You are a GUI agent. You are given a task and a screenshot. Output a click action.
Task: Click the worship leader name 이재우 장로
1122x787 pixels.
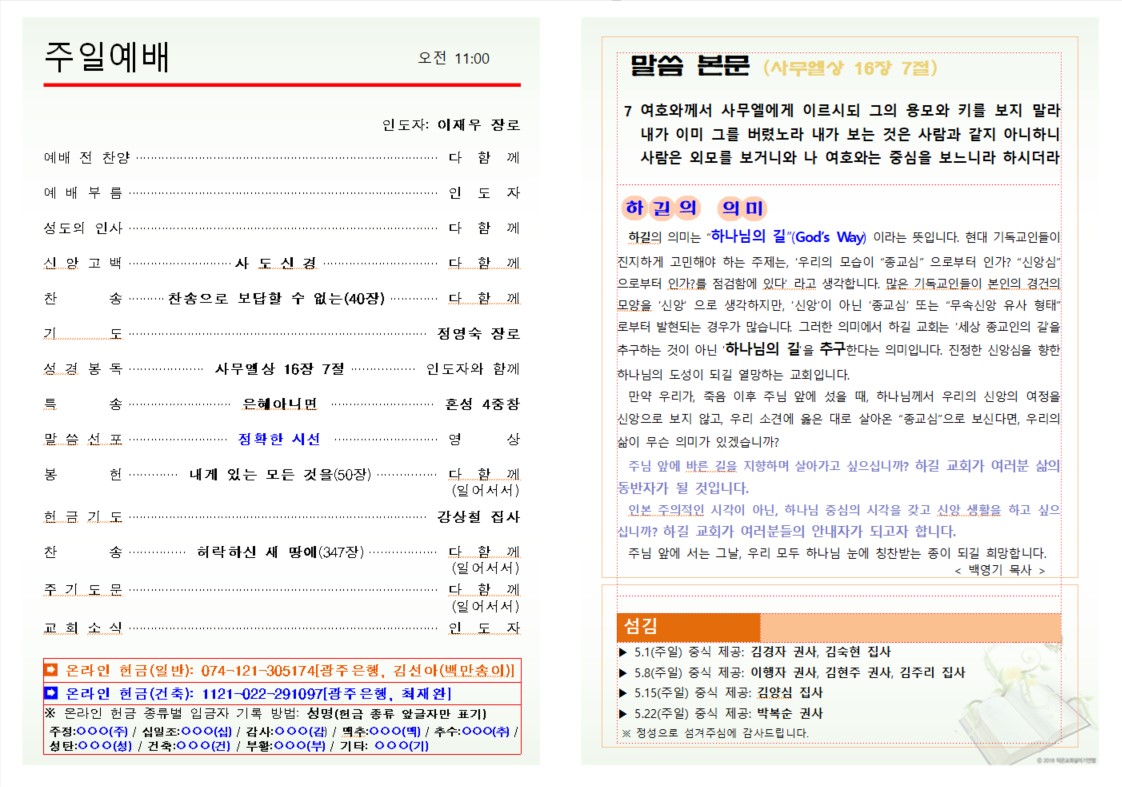(x=478, y=126)
